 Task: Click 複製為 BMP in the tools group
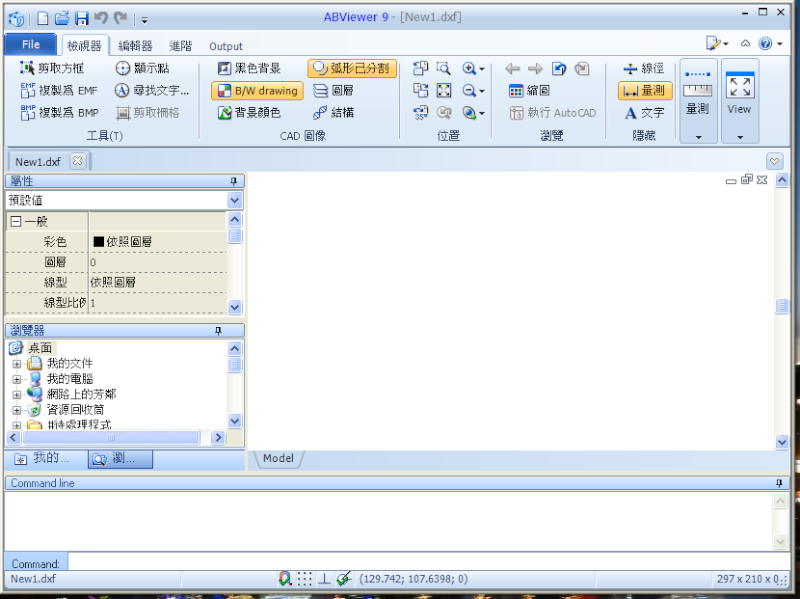click(59, 113)
